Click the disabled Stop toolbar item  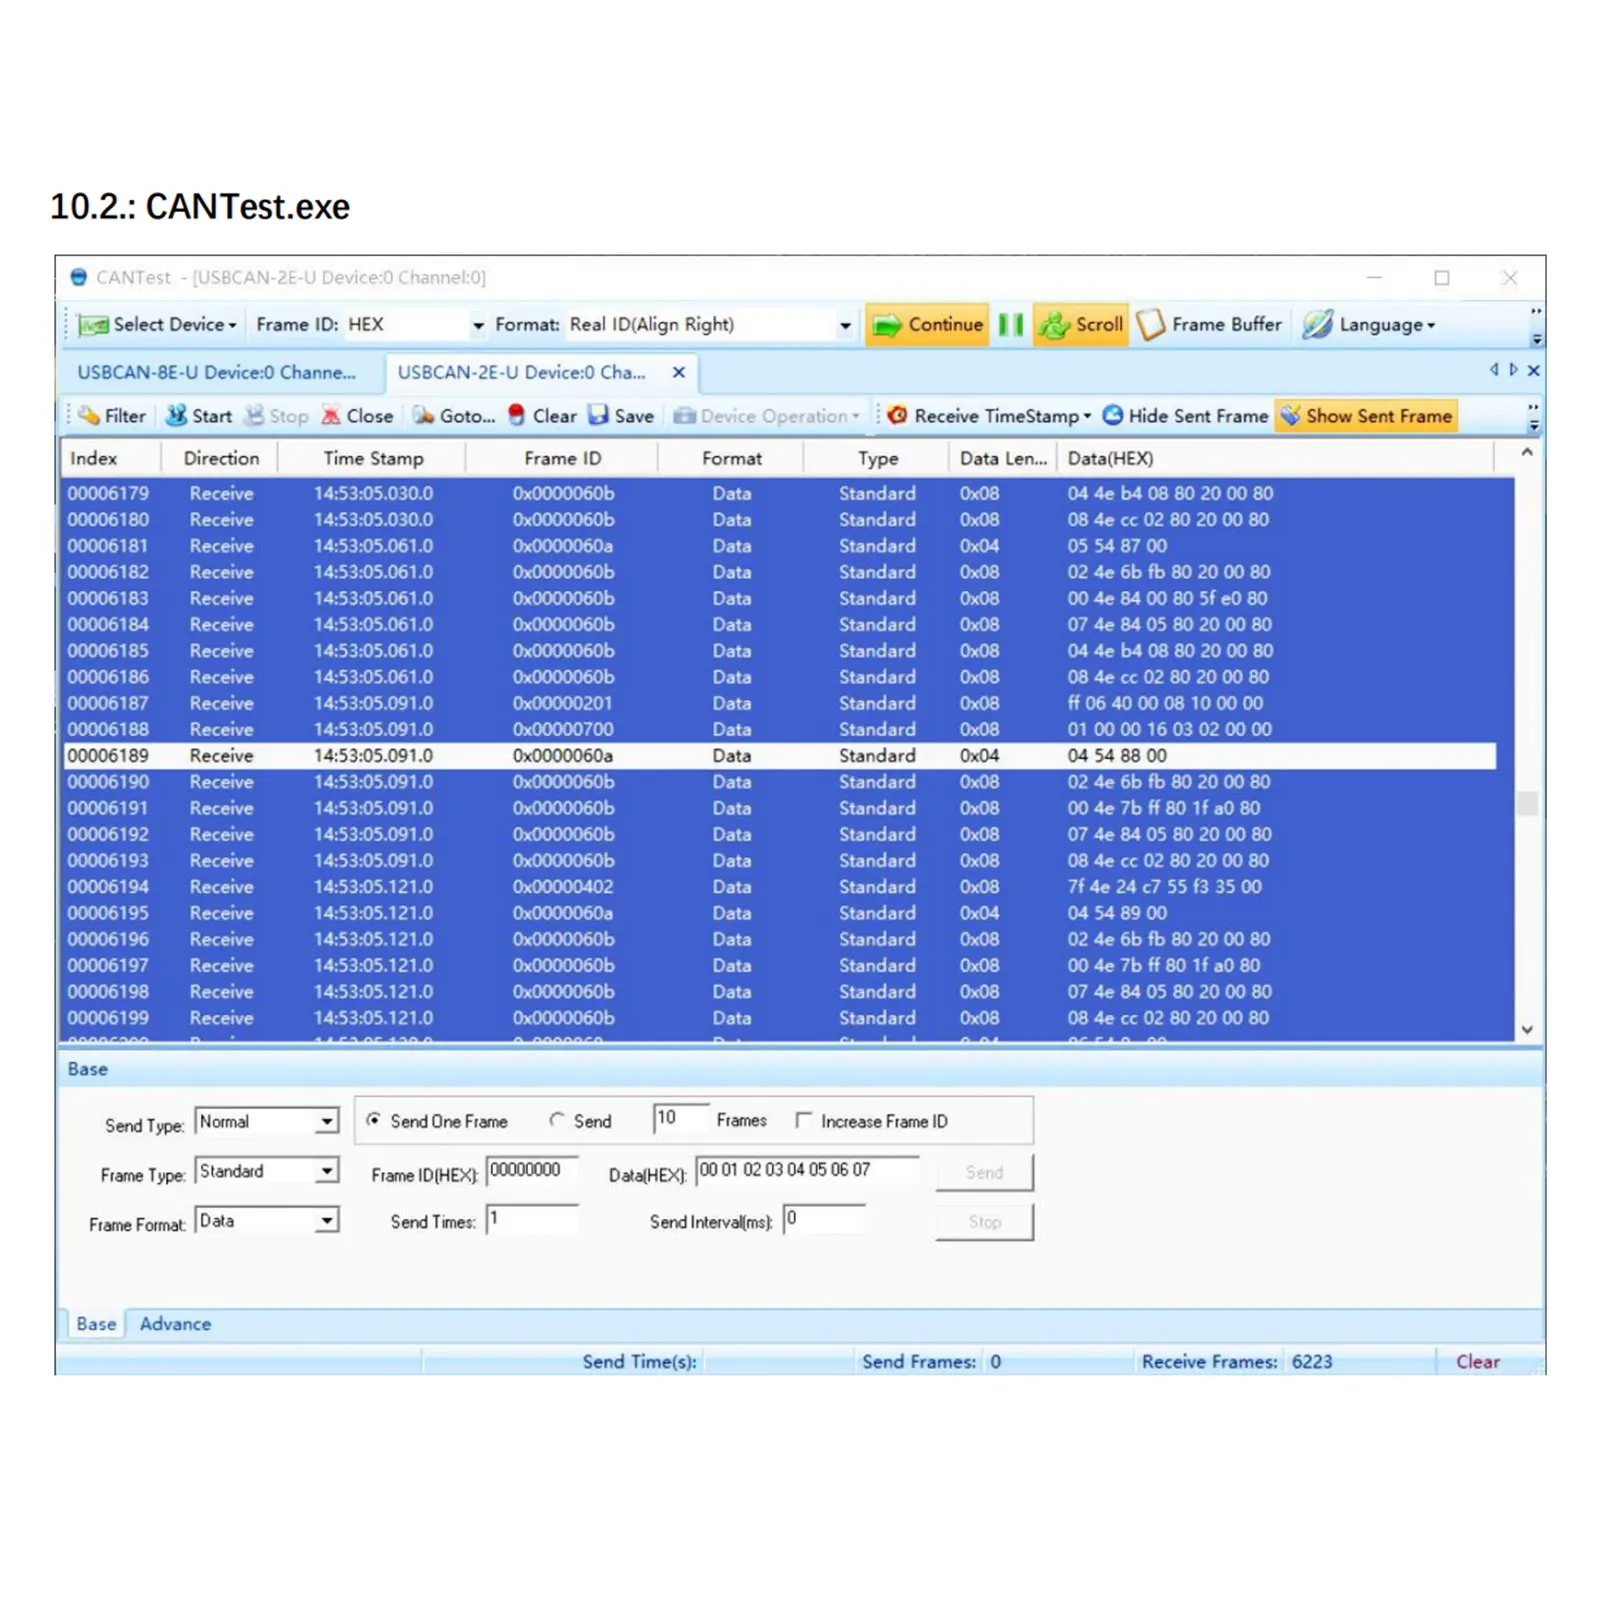[277, 416]
